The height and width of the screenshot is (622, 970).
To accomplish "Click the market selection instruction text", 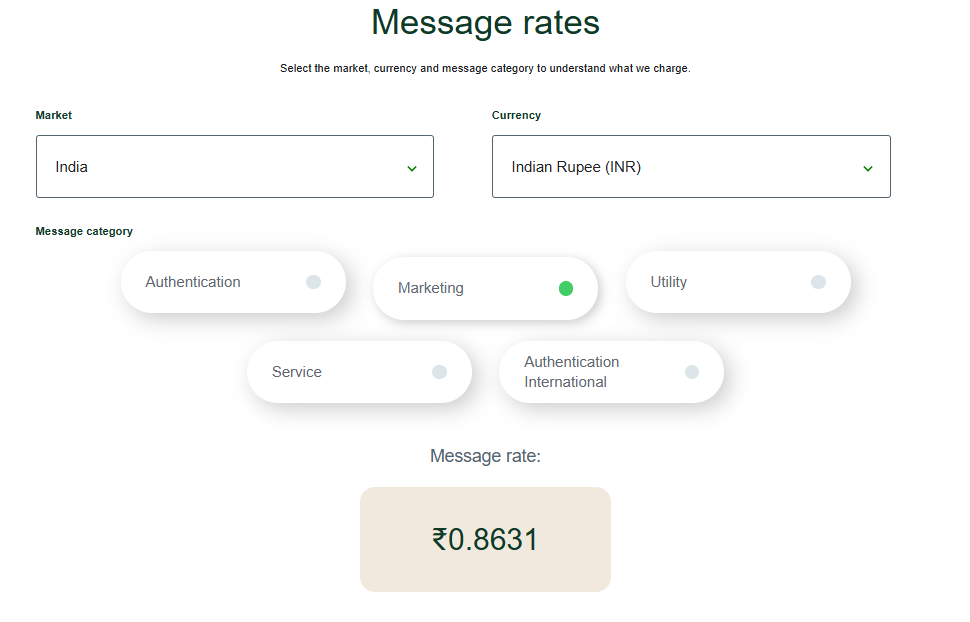I will point(485,68).
